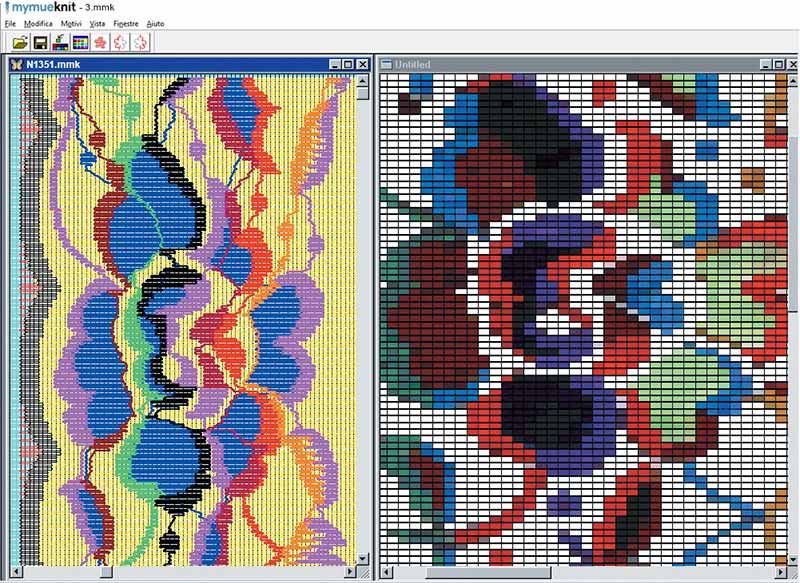Open the Motivi menu

pos(71,22)
